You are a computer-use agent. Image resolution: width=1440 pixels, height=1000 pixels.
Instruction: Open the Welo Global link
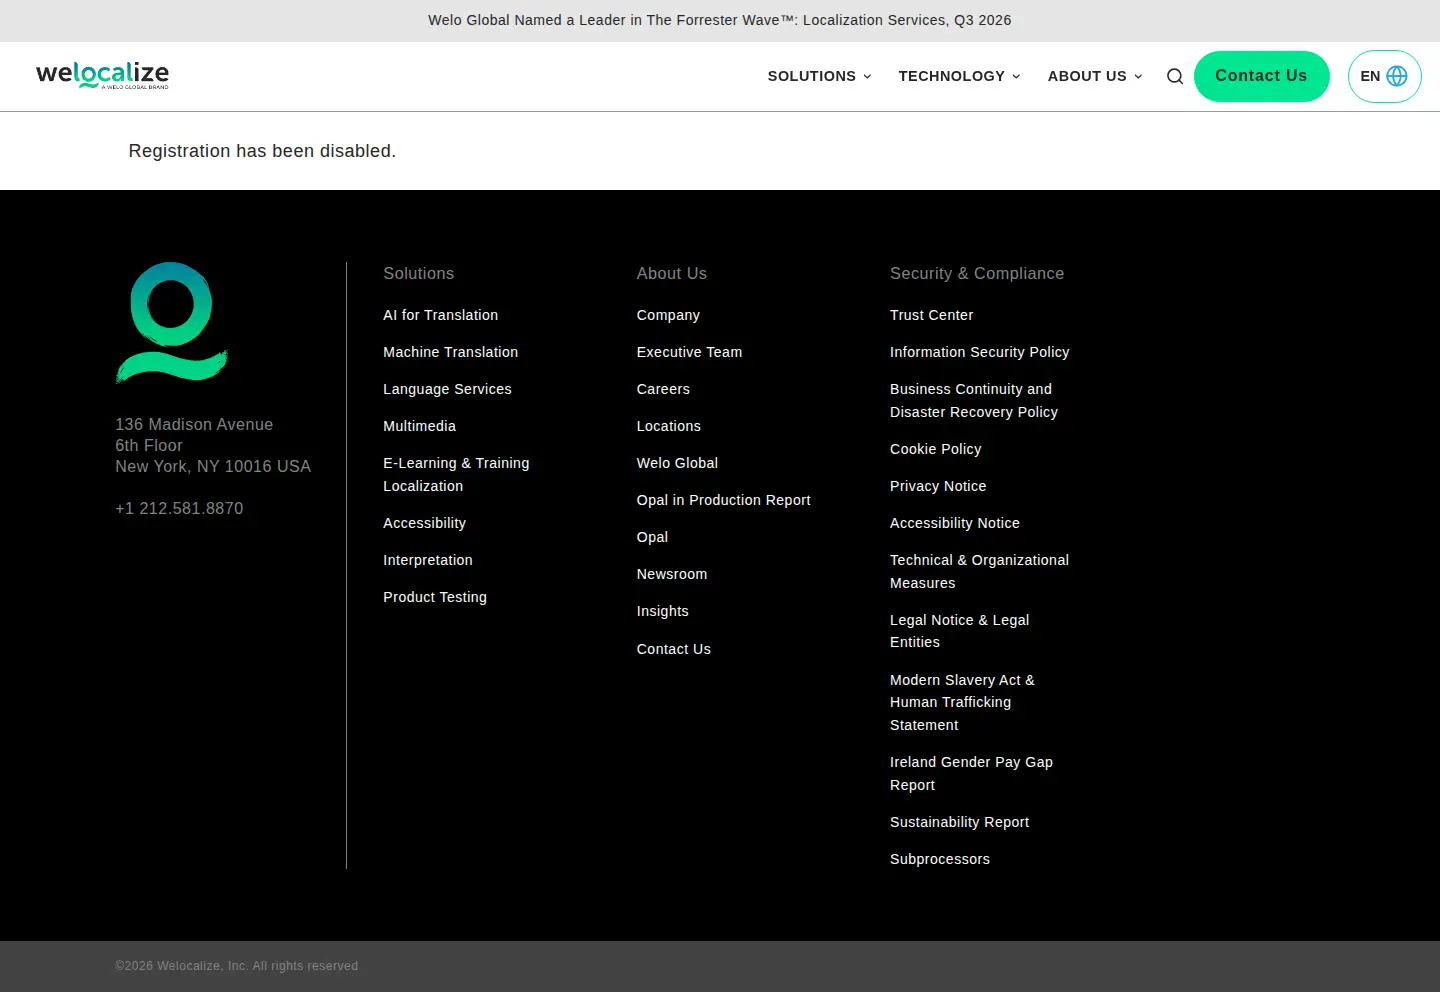(x=678, y=463)
